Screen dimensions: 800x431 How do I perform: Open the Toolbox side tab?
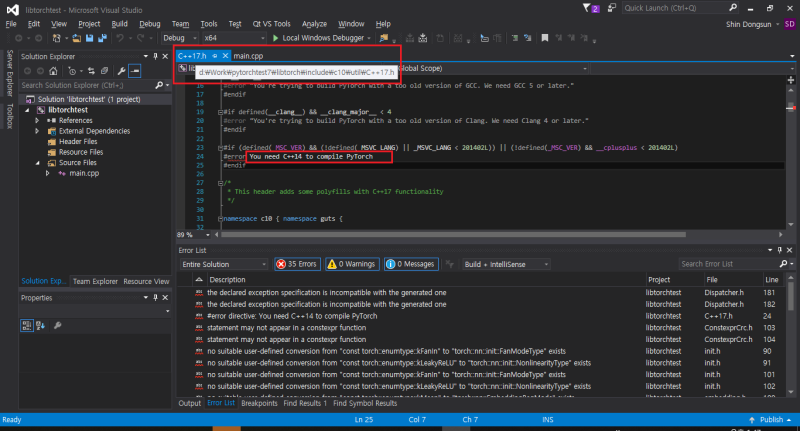pos(9,116)
